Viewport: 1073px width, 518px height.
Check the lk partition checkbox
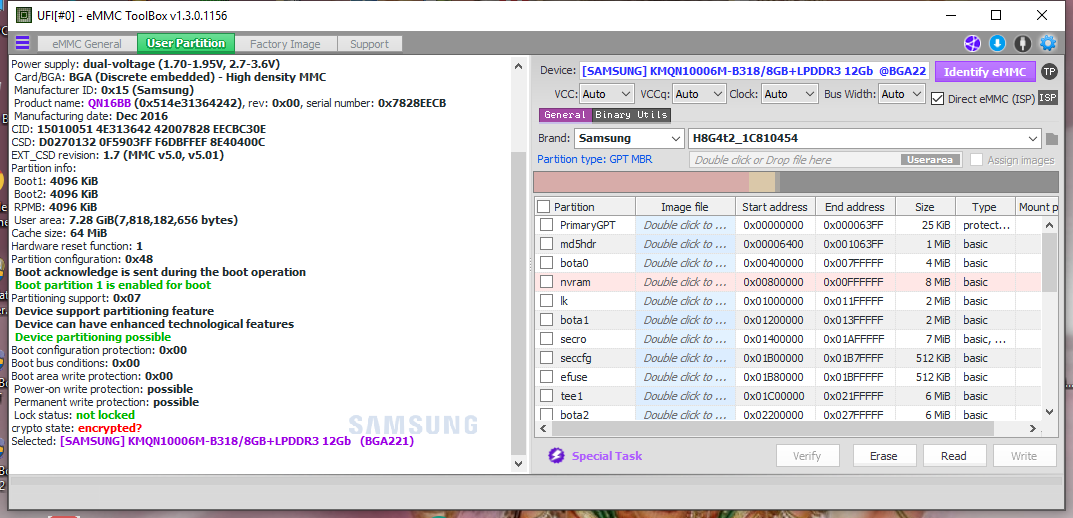pos(546,300)
